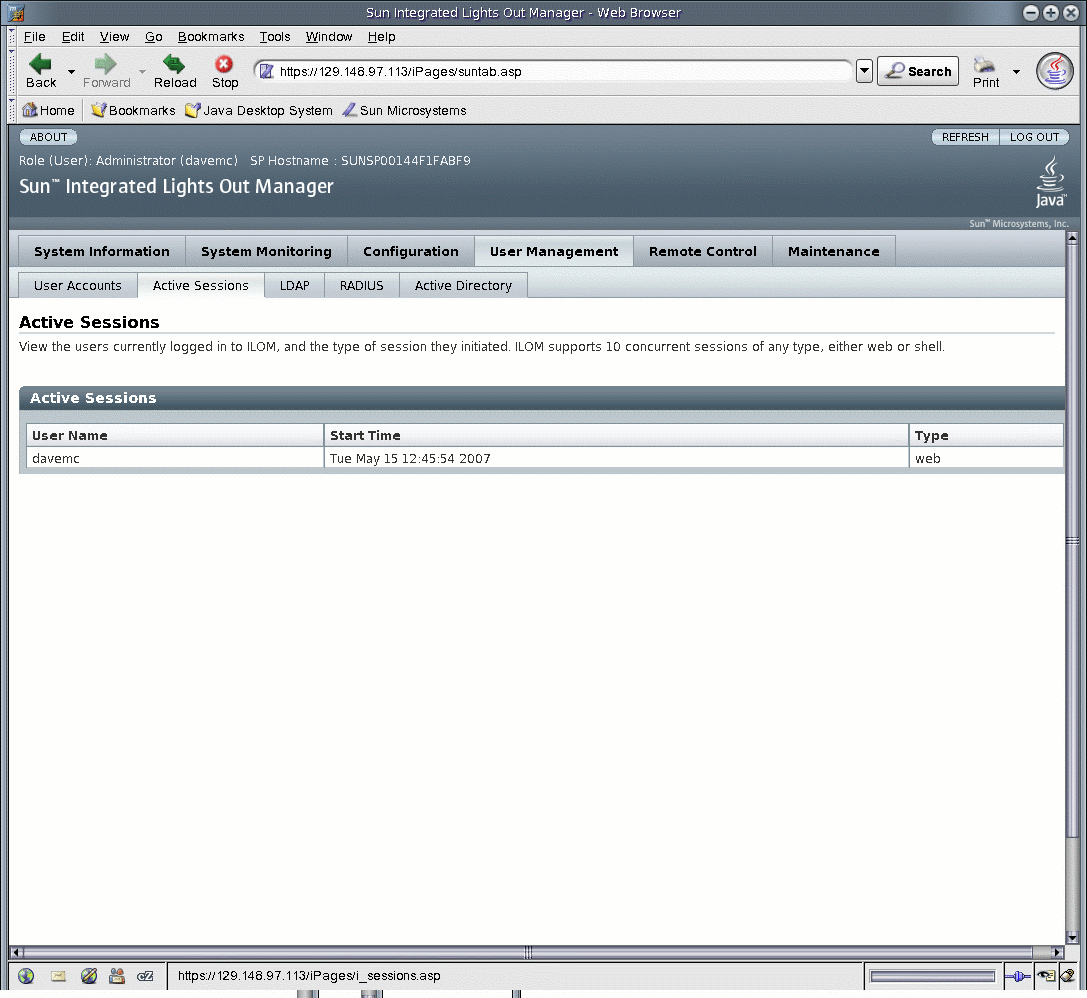Click the security lock icon in status bar
Viewport: 1087px width, 998px height.
(x=1068, y=977)
